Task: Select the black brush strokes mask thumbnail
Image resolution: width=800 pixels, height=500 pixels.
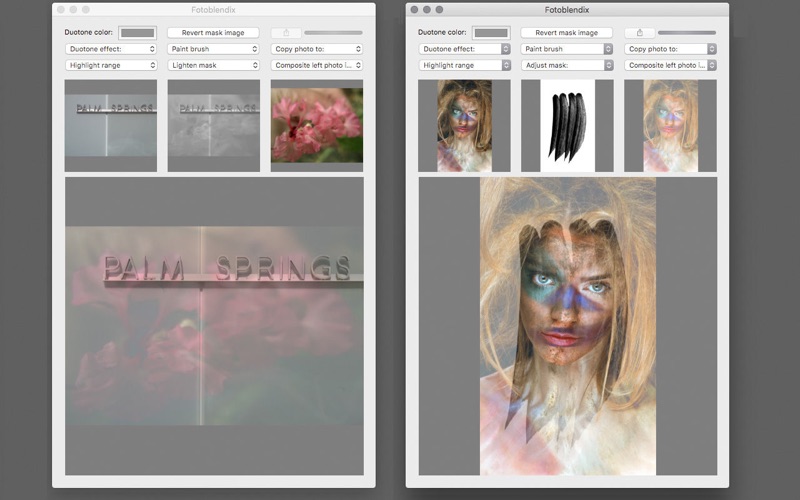Action: [x=567, y=126]
